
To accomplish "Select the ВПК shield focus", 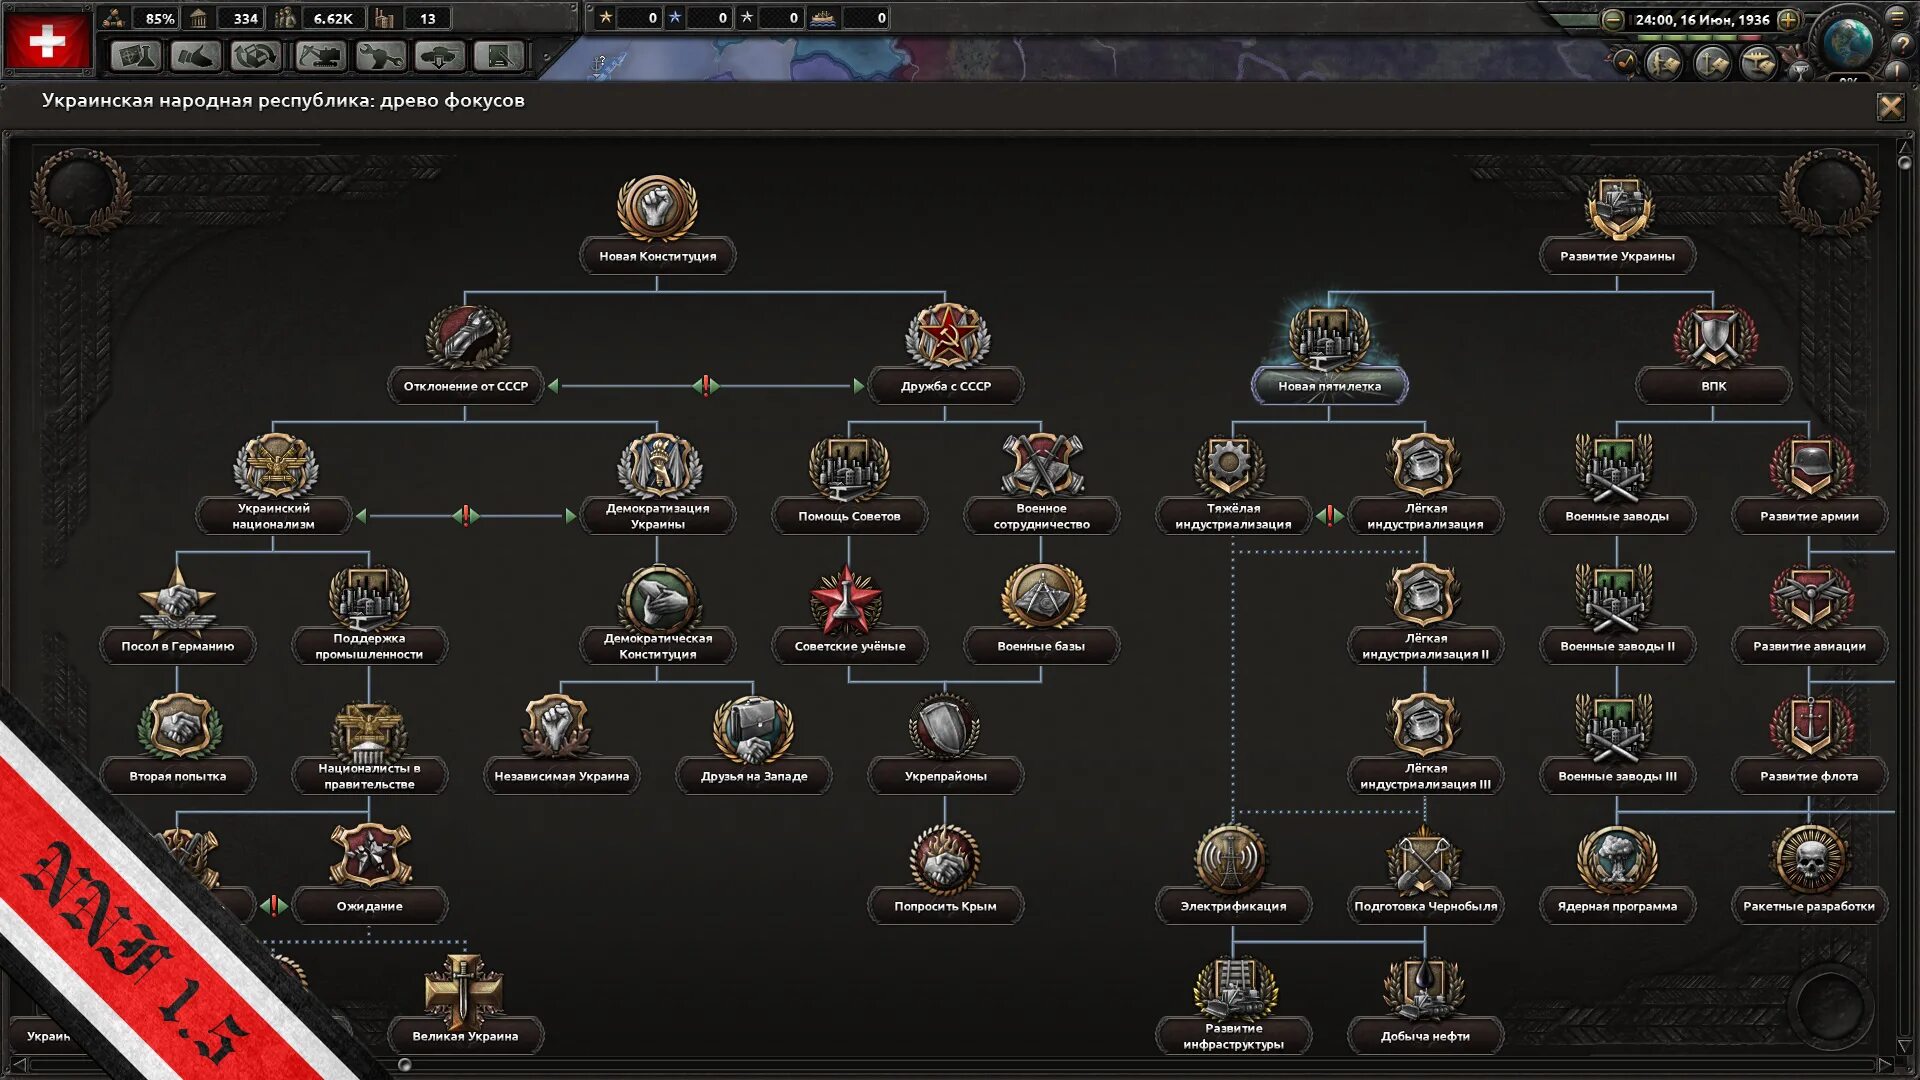I will [x=1713, y=355].
